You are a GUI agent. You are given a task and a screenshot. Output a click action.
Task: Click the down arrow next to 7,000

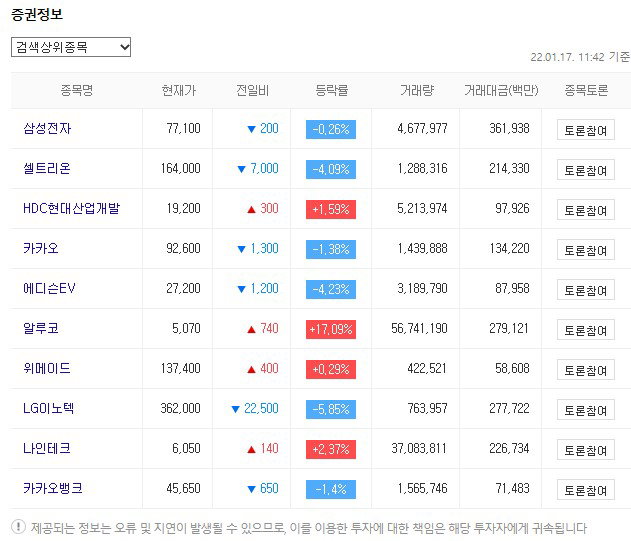coord(241,169)
